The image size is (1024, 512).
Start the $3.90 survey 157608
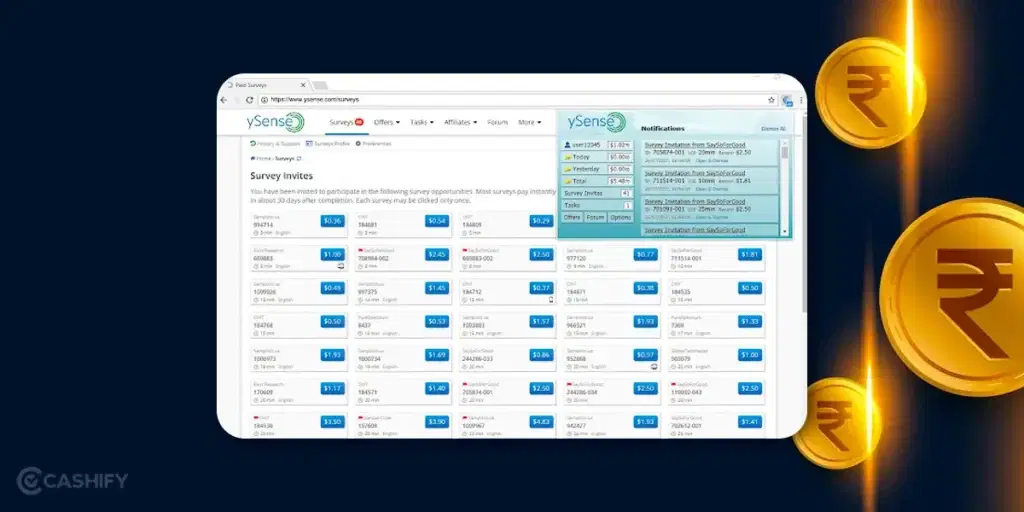click(x=437, y=422)
